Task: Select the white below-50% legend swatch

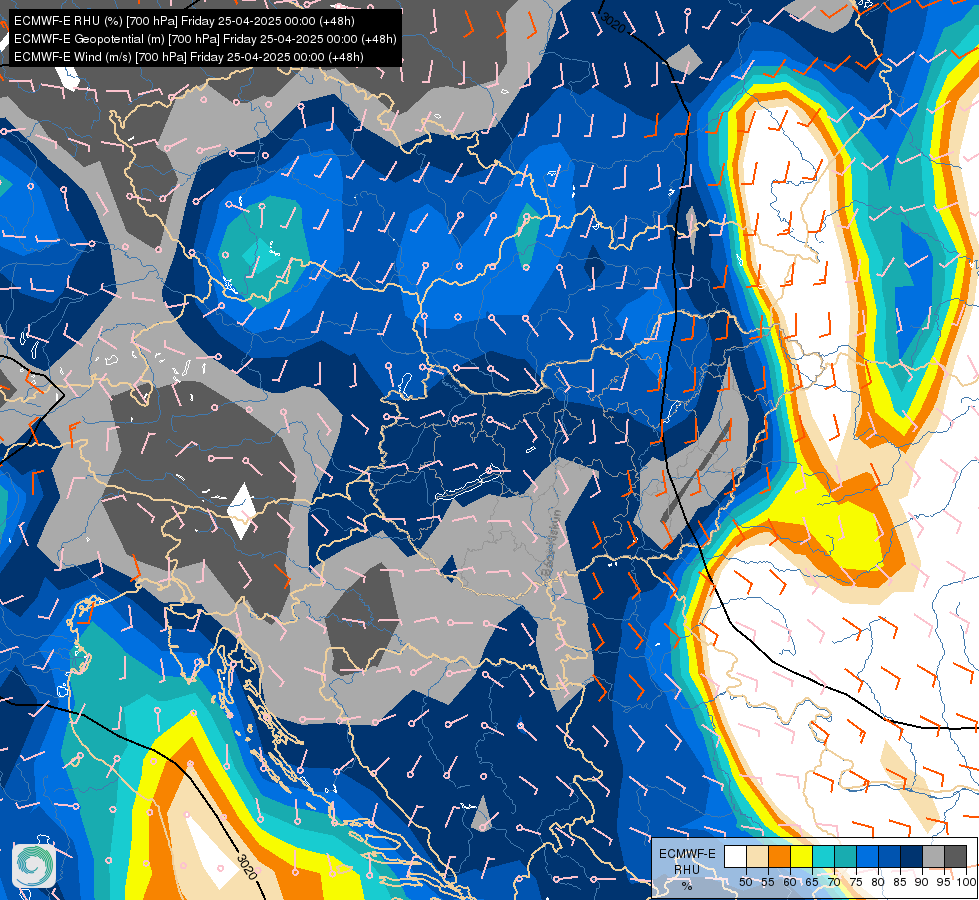Action: [735, 856]
